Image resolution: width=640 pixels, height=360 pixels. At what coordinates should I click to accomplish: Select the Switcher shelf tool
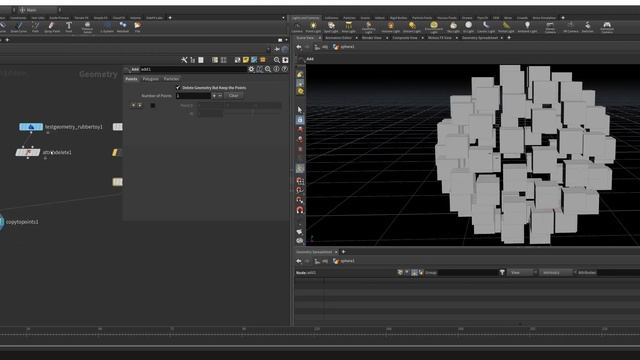587,27
